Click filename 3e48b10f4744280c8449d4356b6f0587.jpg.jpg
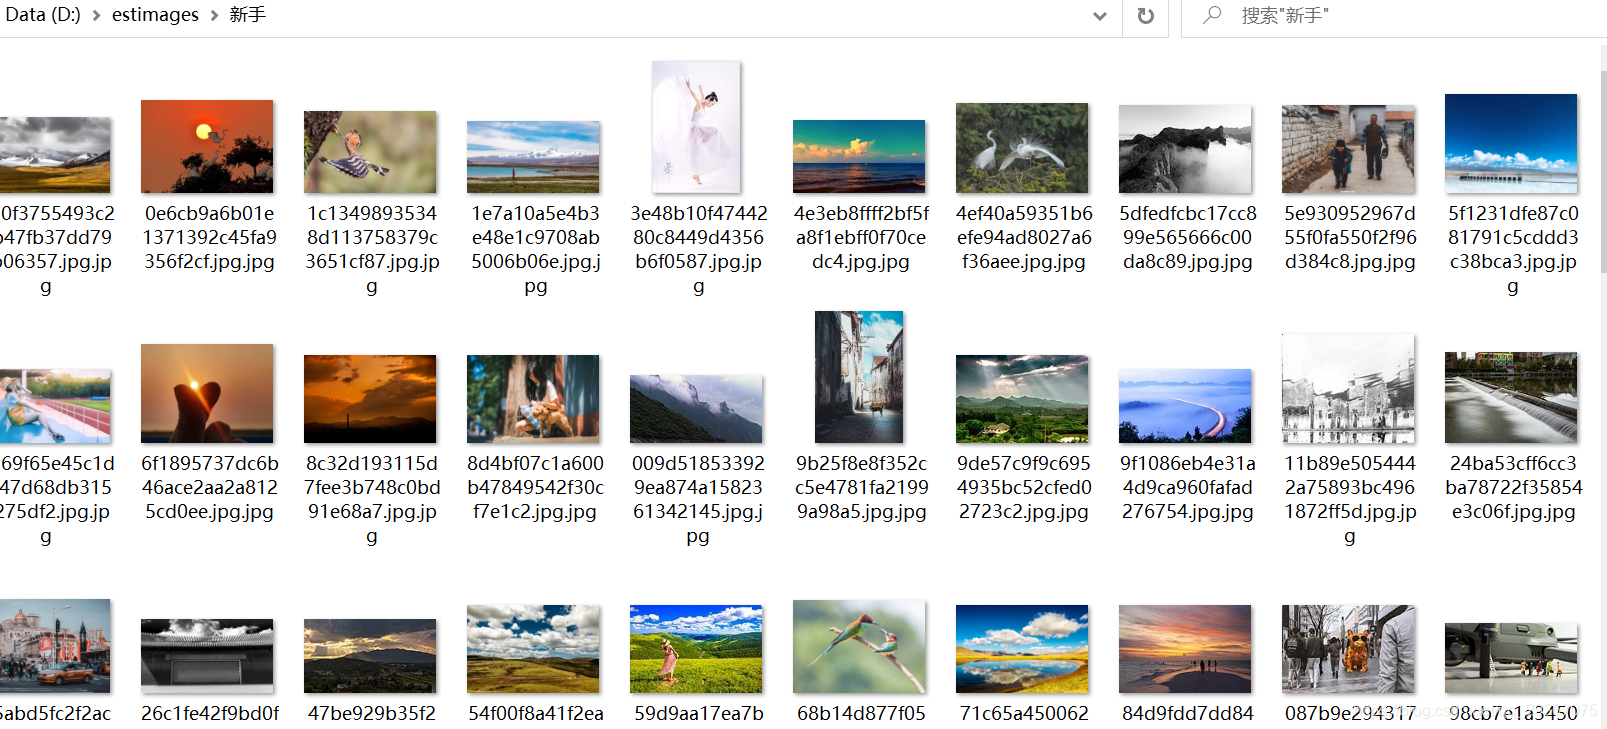1607x729 pixels. tap(698, 249)
